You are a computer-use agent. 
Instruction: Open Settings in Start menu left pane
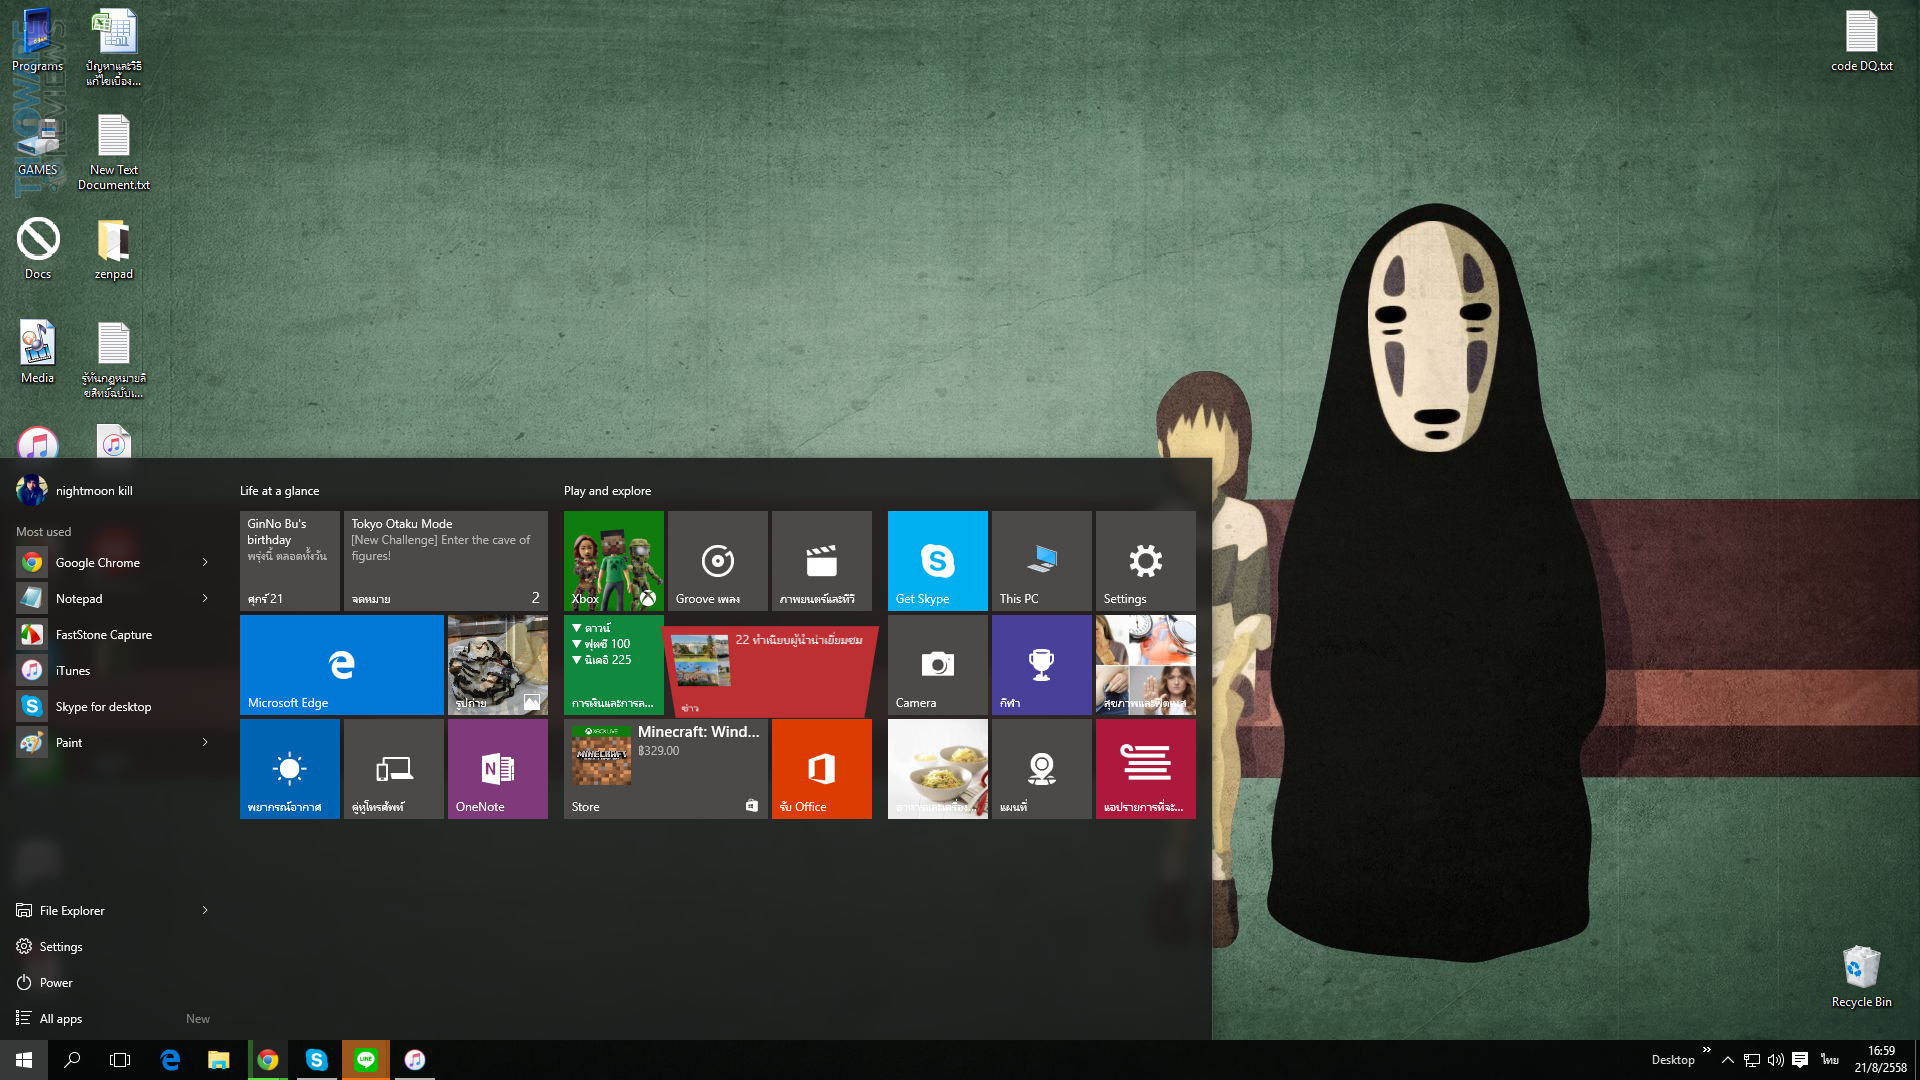coord(60,946)
